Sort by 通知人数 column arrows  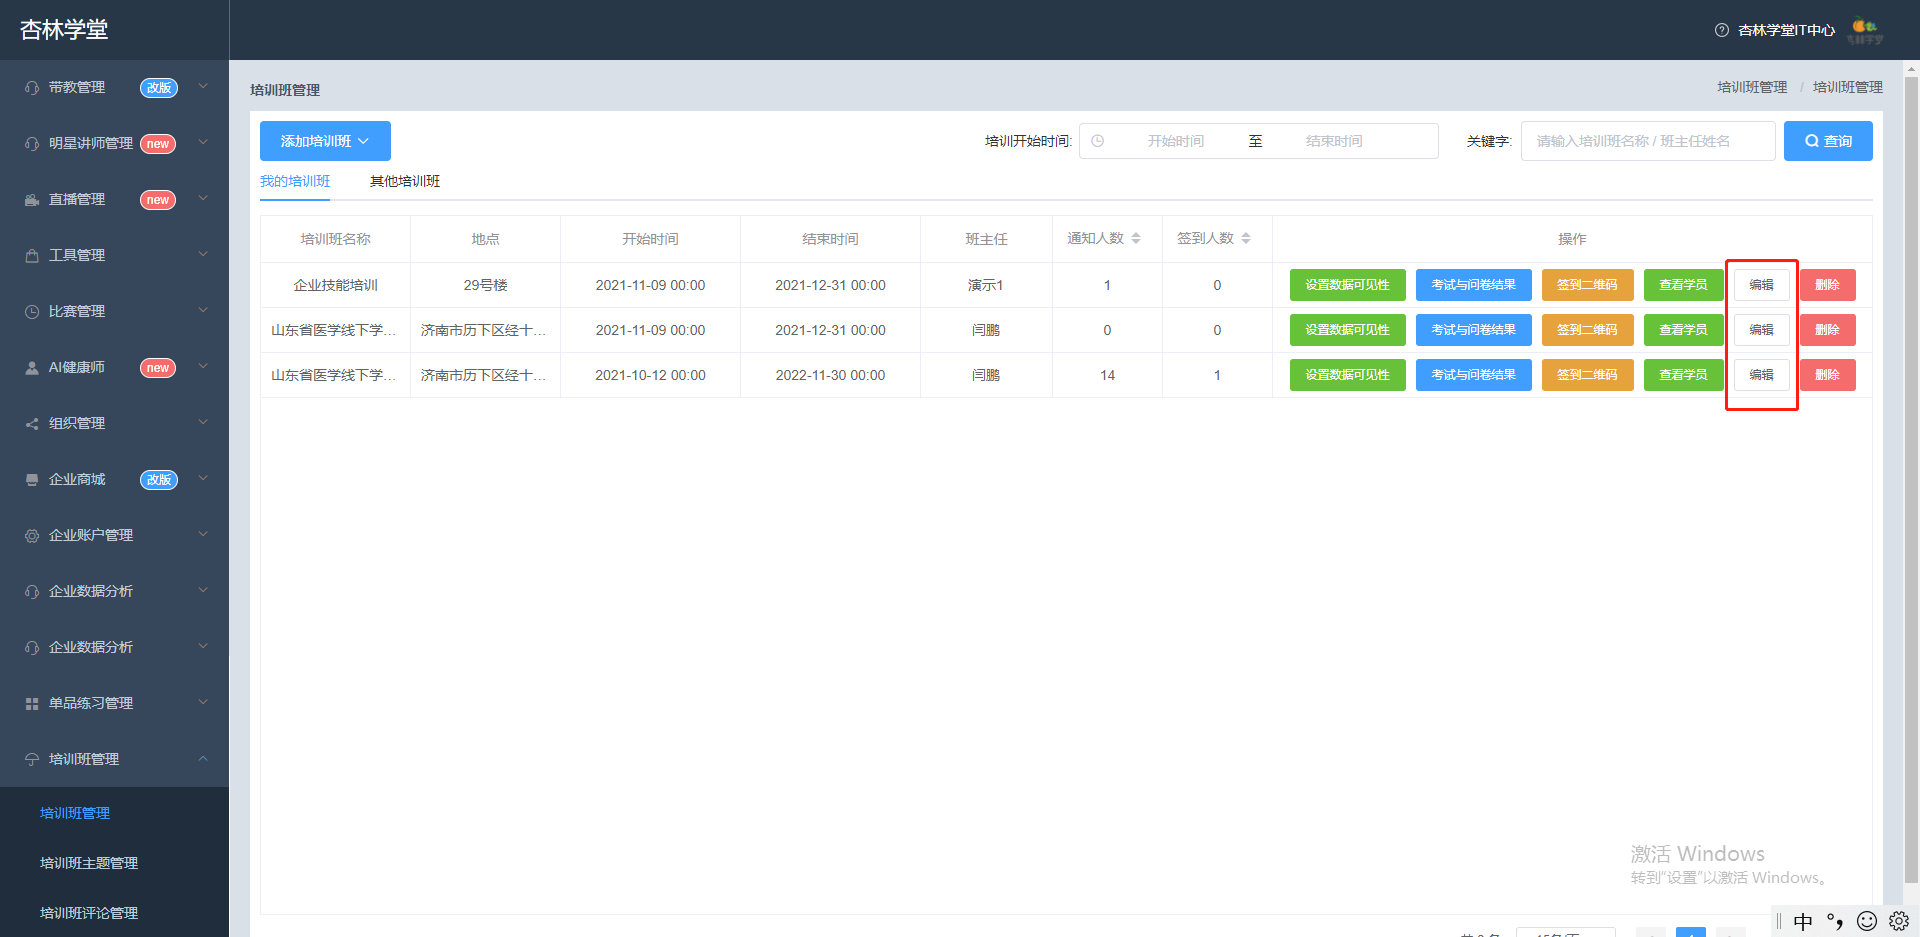pyautogui.click(x=1136, y=238)
